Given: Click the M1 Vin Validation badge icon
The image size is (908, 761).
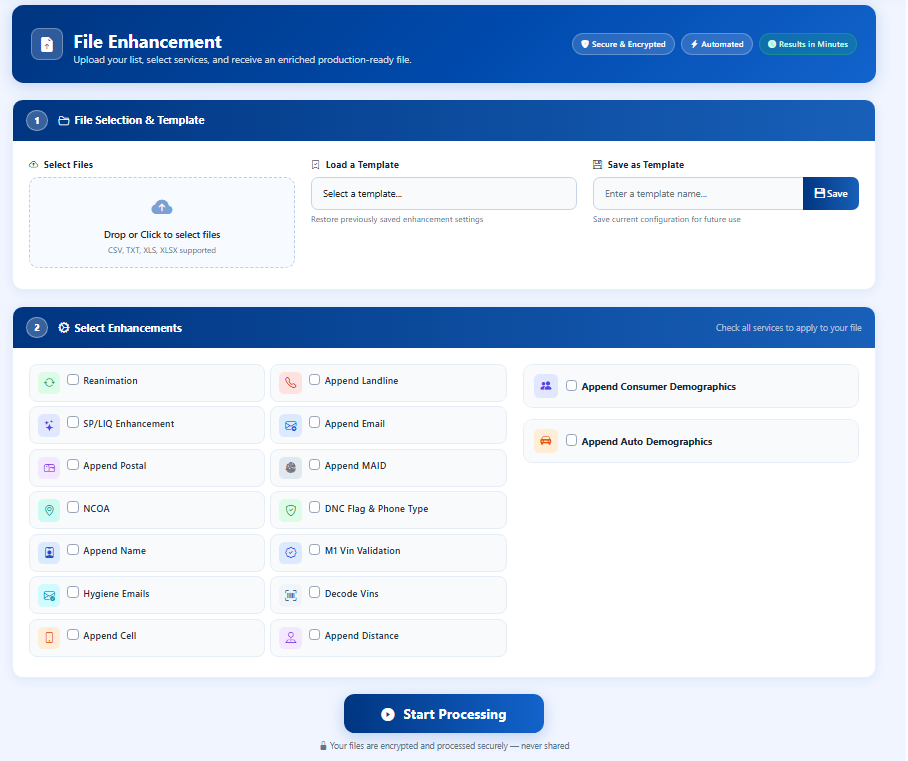Looking at the screenshot, I should tap(291, 553).
